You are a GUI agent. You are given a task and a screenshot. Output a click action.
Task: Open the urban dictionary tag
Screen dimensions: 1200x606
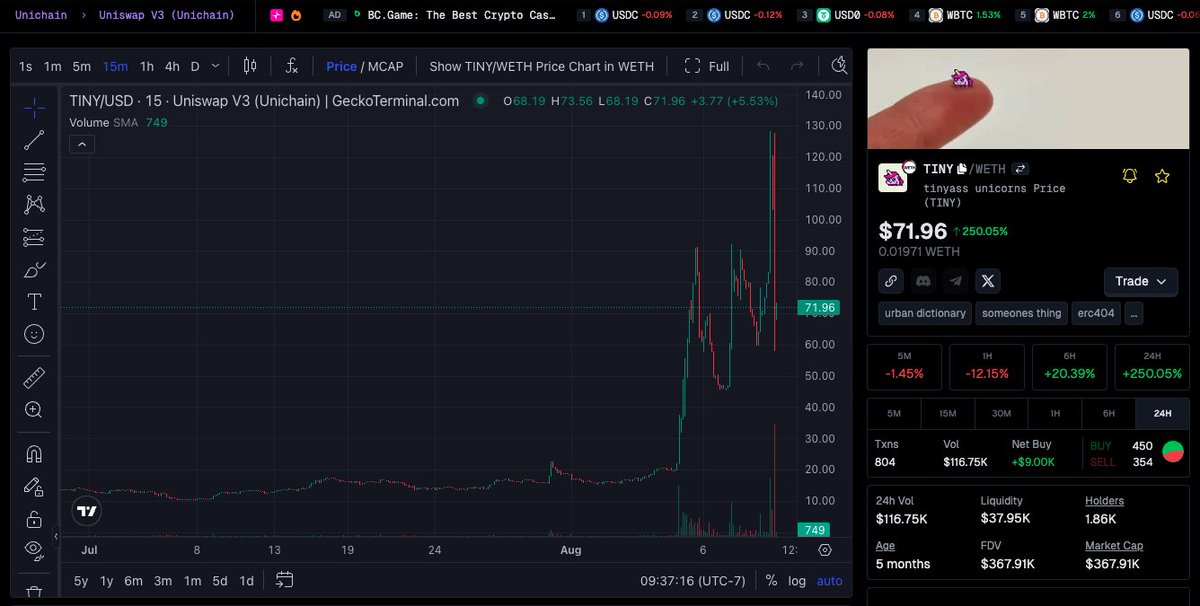tap(925, 313)
